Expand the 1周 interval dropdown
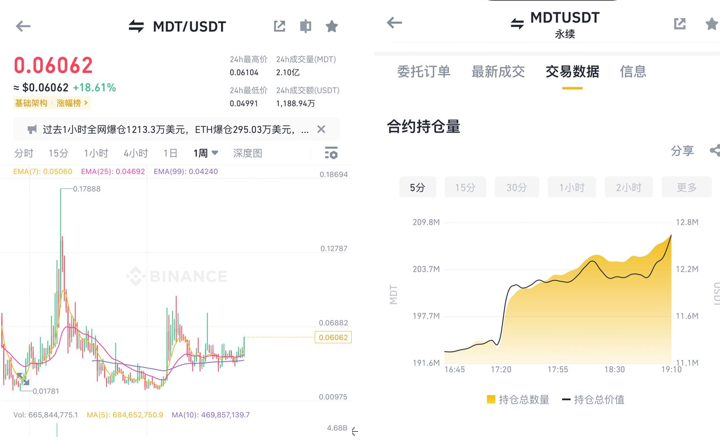The height and width of the screenshot is (448, 720). pos(205,153)
